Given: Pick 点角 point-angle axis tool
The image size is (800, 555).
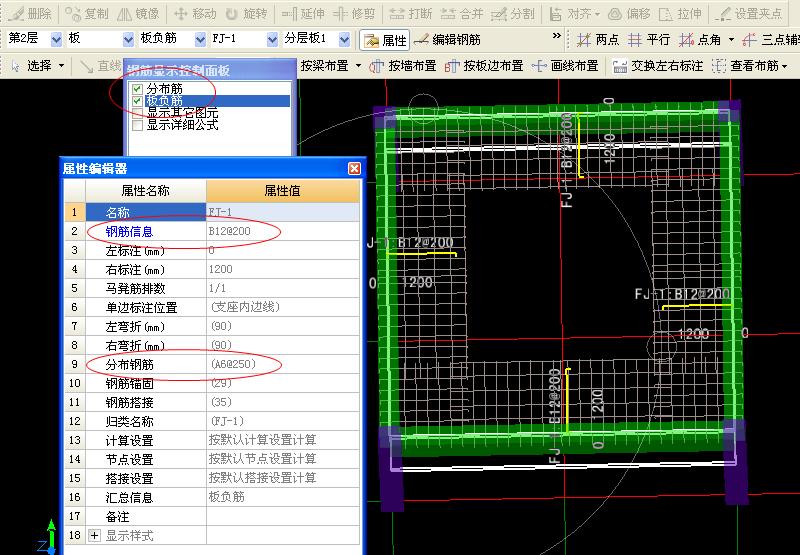Looking at the screenshot, I should (700, 40).
